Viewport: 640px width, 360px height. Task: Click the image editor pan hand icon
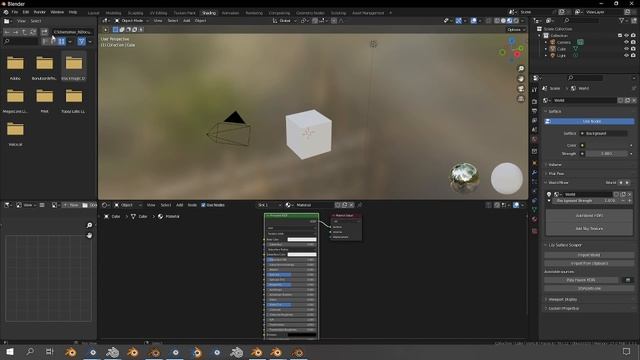pyautogui.click(x=89, y=236)
